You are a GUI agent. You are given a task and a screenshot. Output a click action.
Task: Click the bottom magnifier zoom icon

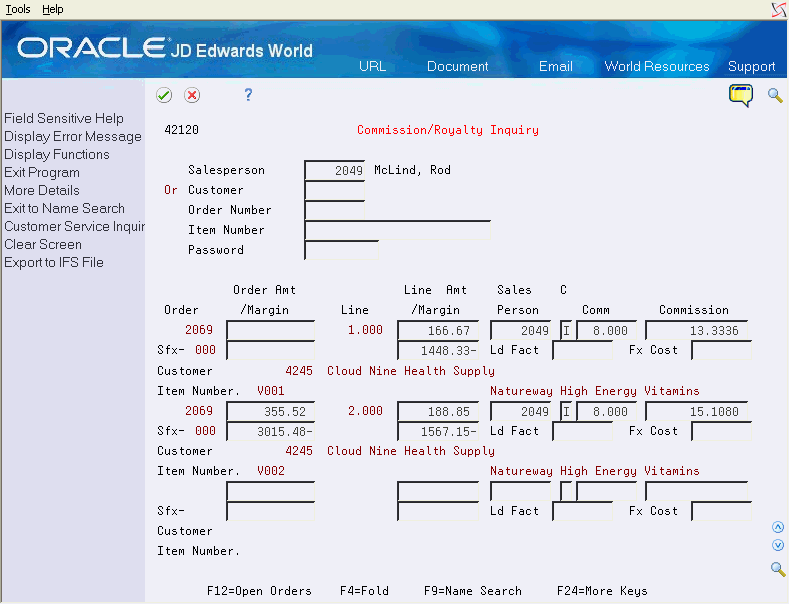click(x=778, y=569)
